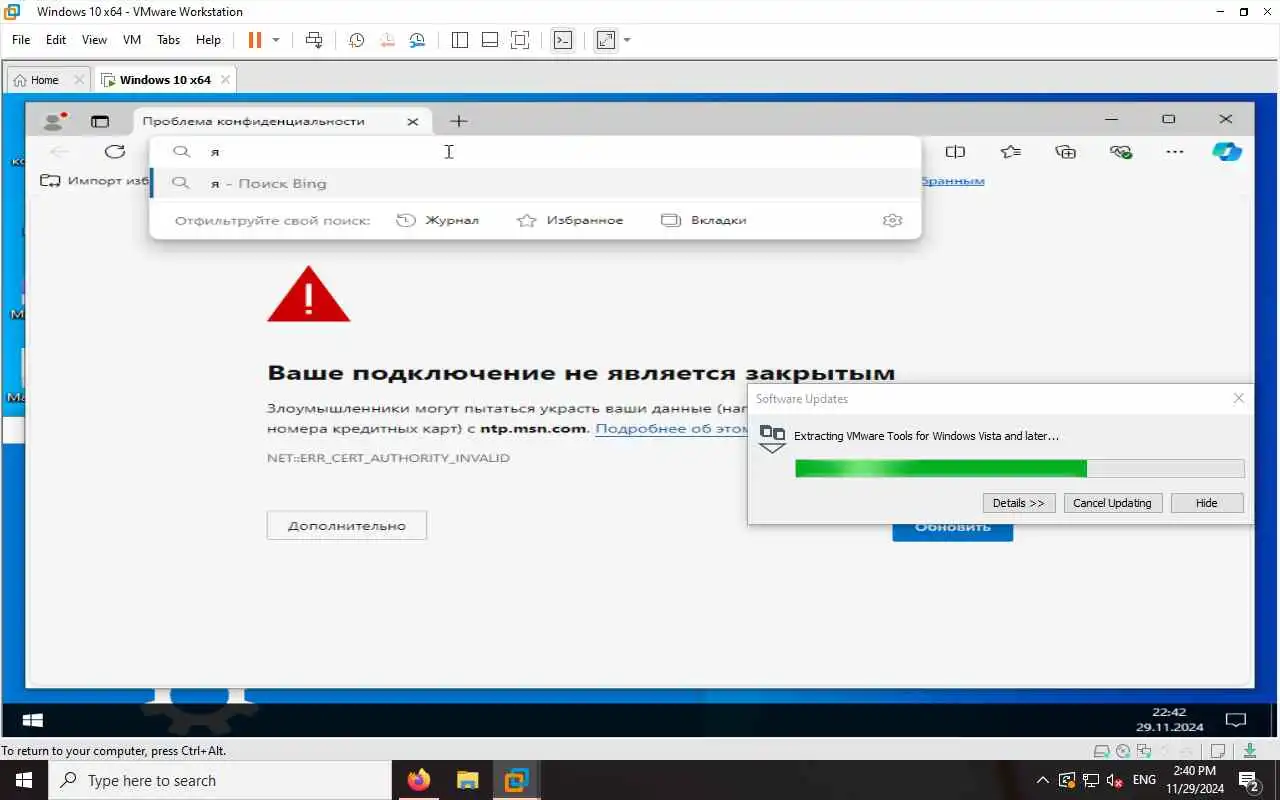
Task: Open Firefox from the host taskbar
Action: point(419,780)
